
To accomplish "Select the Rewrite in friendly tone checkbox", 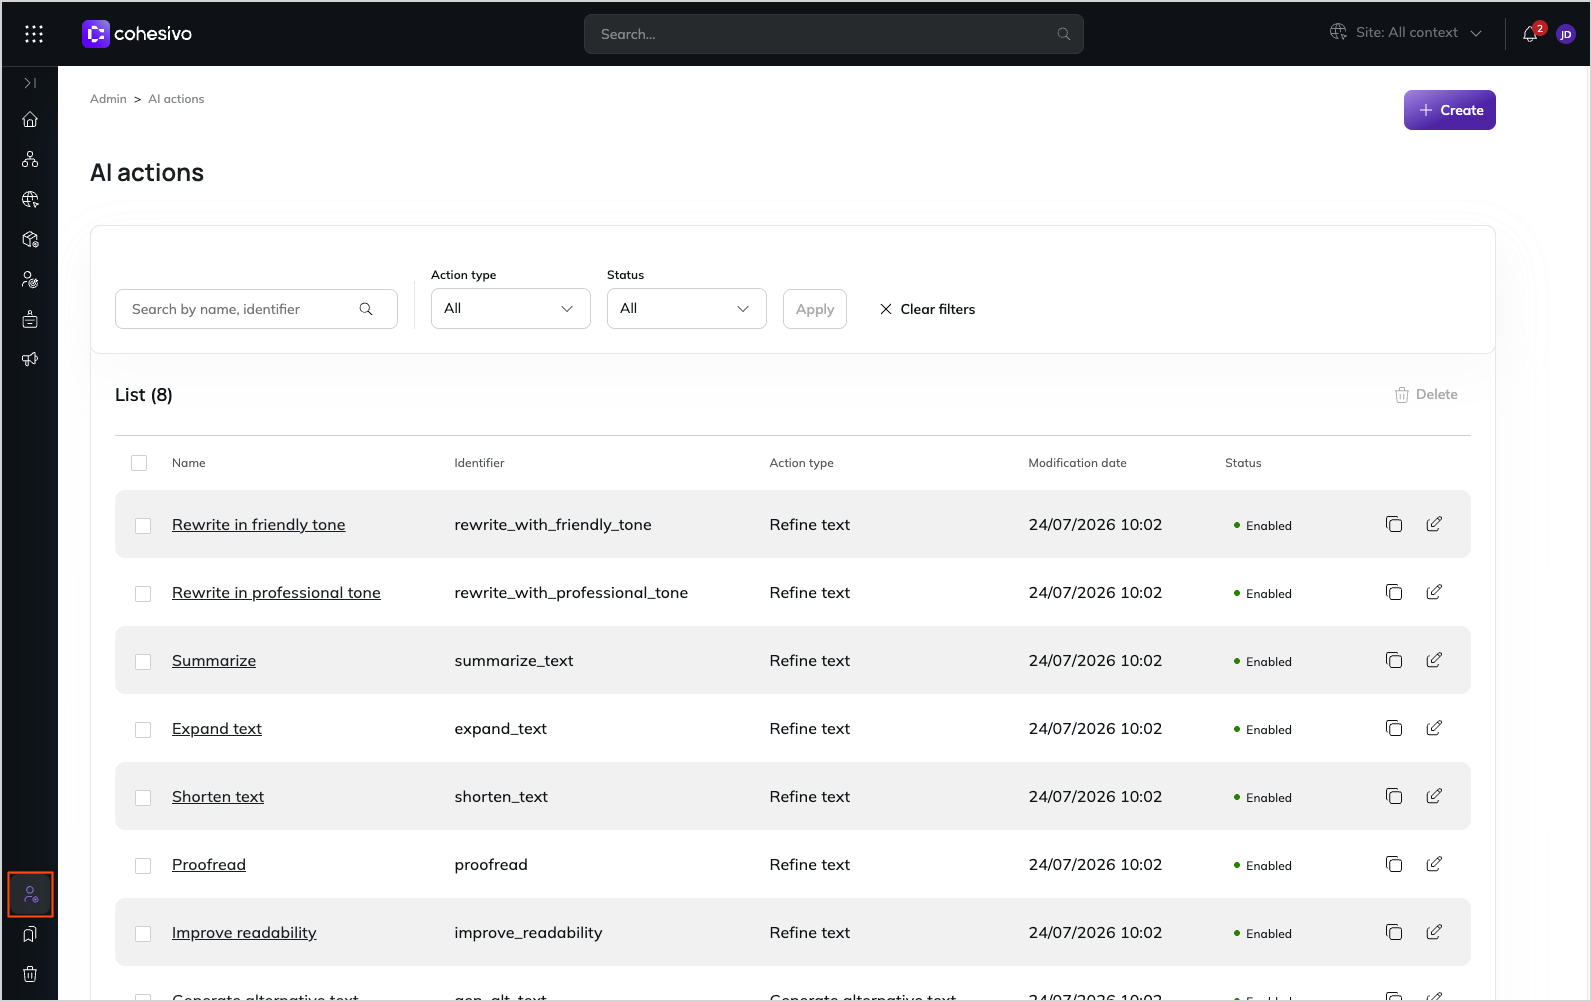I will (x=143, y=526).
